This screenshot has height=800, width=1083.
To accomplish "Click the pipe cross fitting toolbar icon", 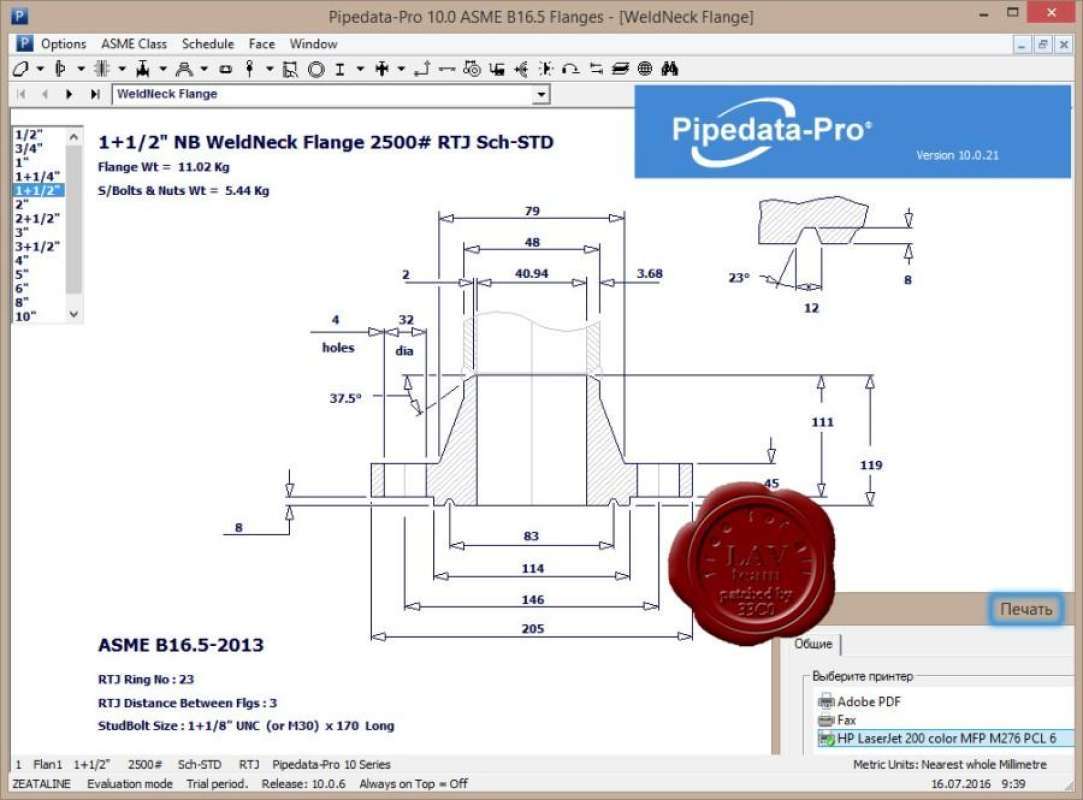I will [381, 68].
